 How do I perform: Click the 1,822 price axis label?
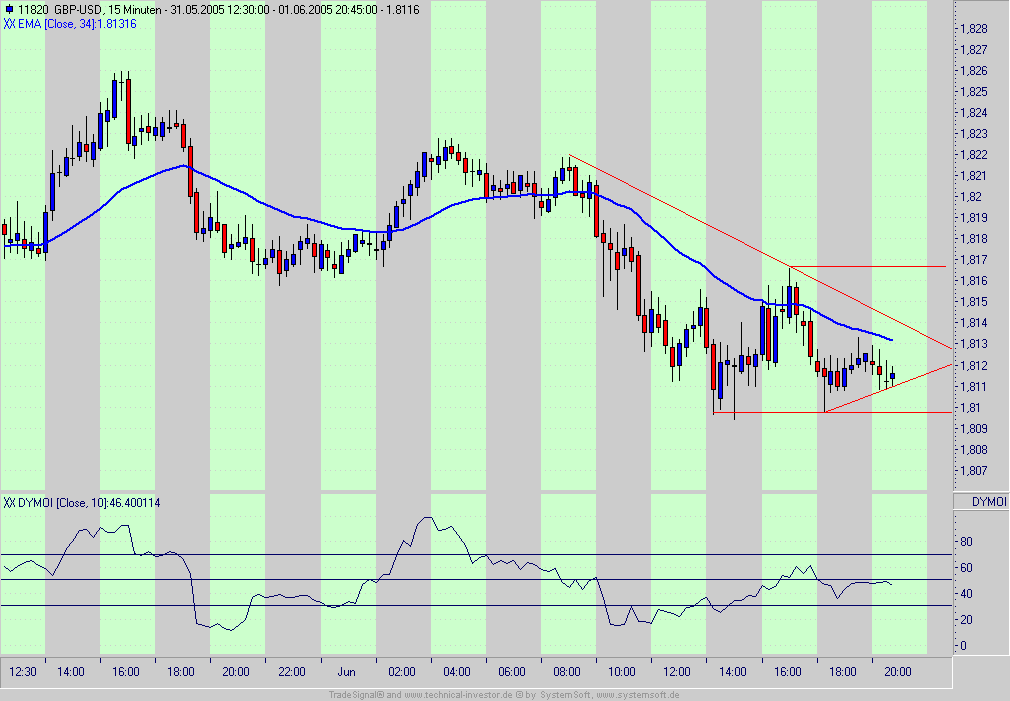click(974, 155)
